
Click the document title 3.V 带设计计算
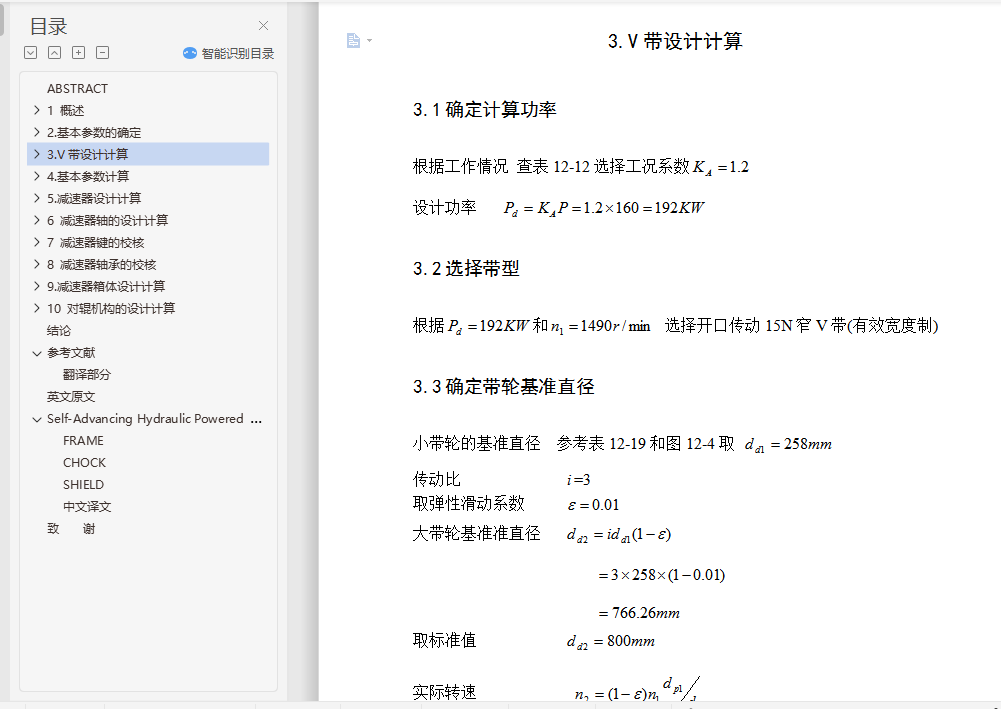click(675, 41)
